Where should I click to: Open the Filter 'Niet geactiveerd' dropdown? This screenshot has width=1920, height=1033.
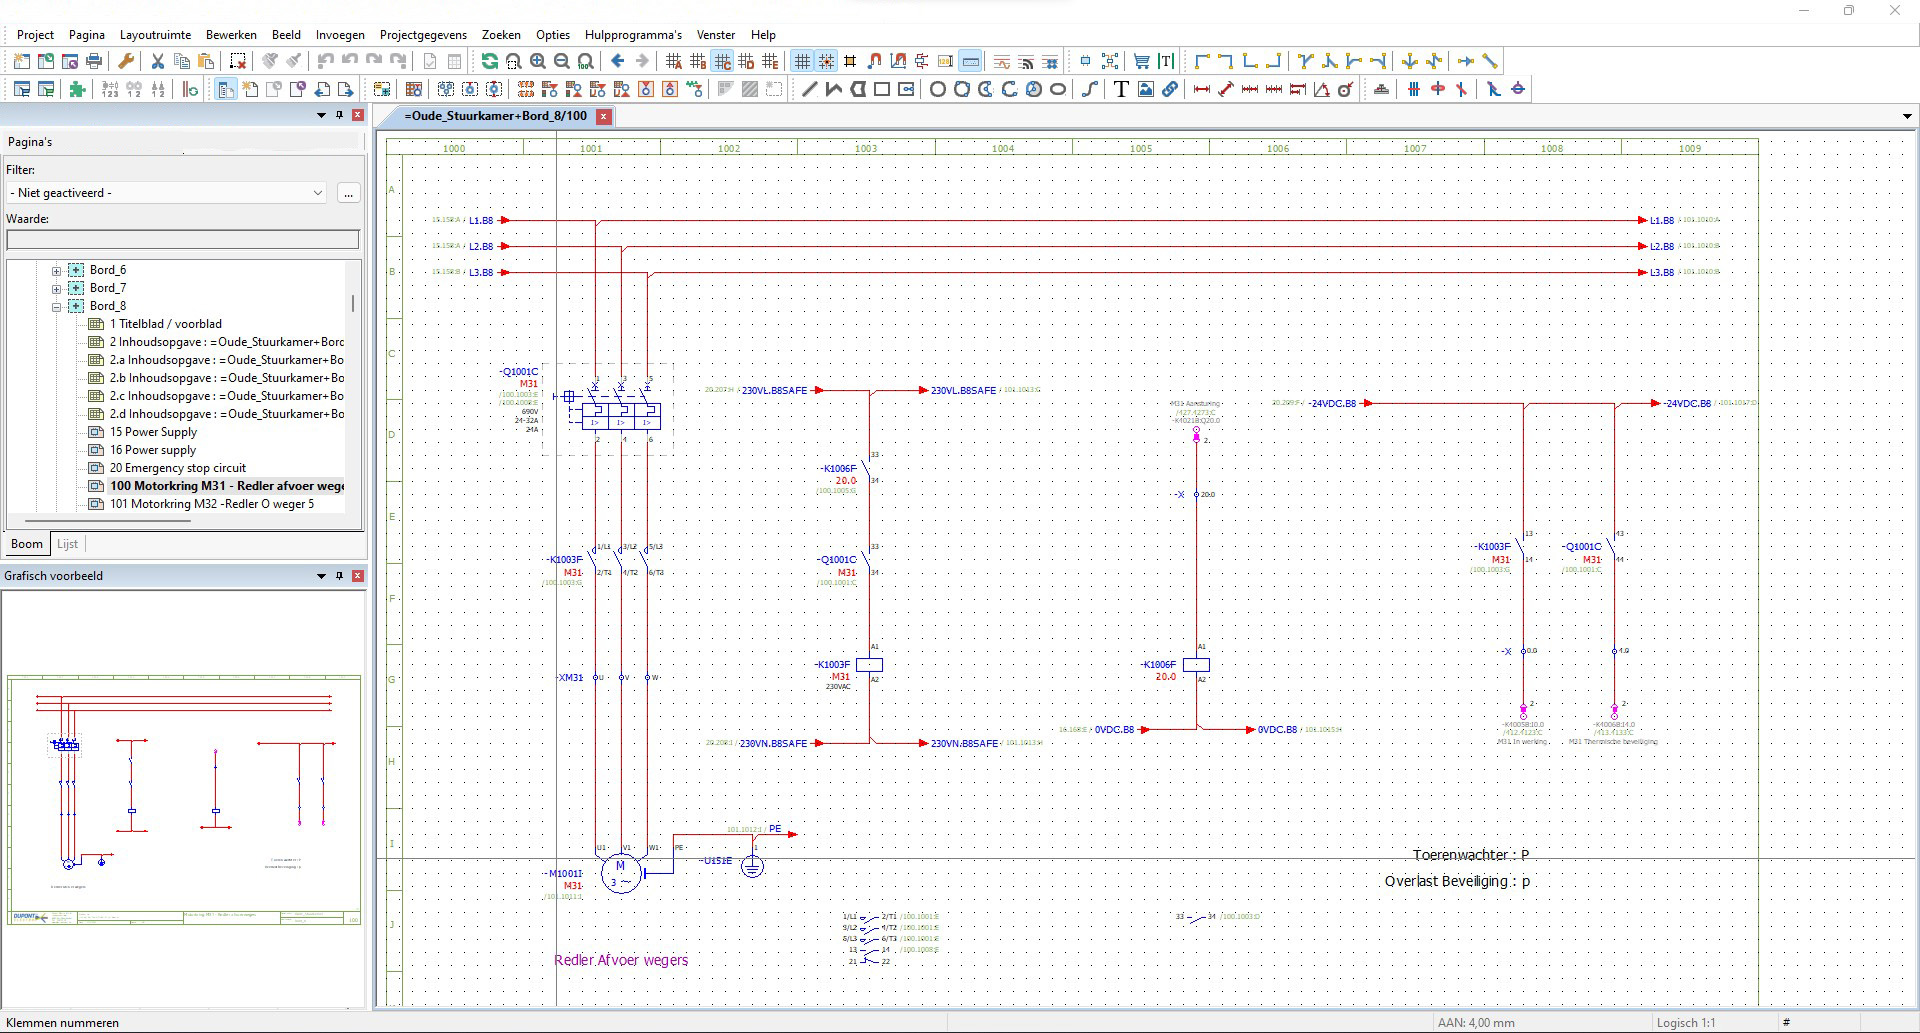point(167,193)
